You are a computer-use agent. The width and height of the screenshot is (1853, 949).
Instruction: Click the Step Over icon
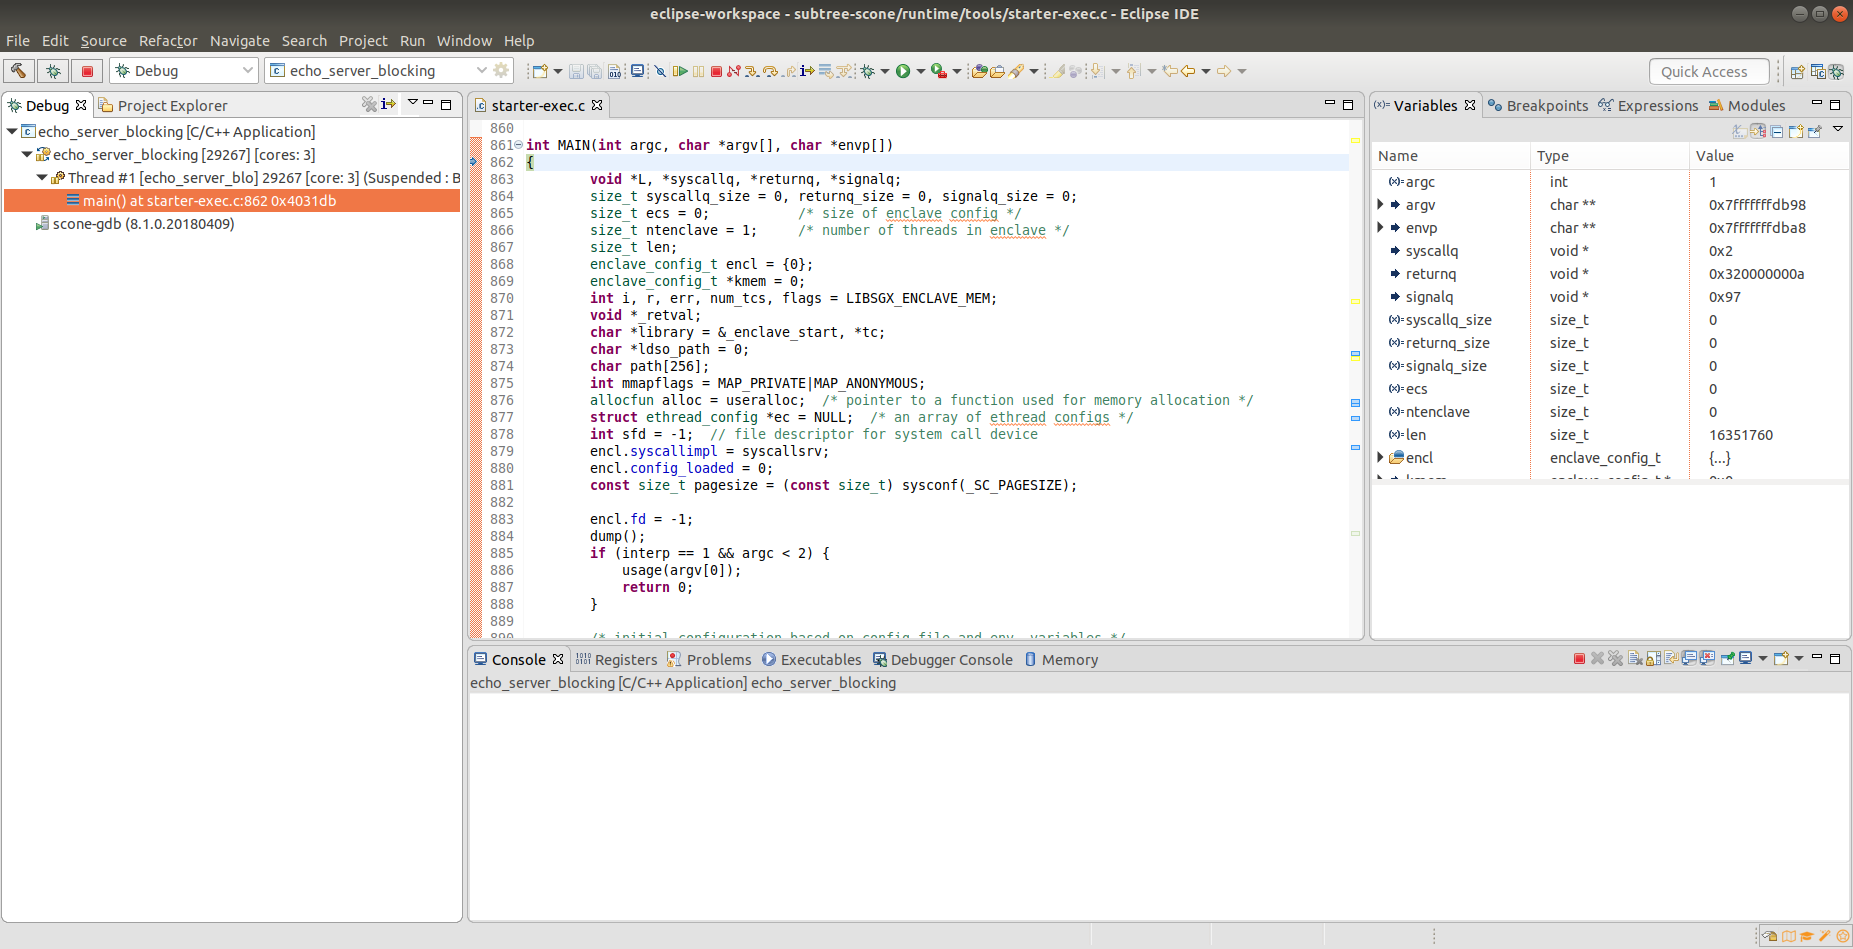pos(770,70)
